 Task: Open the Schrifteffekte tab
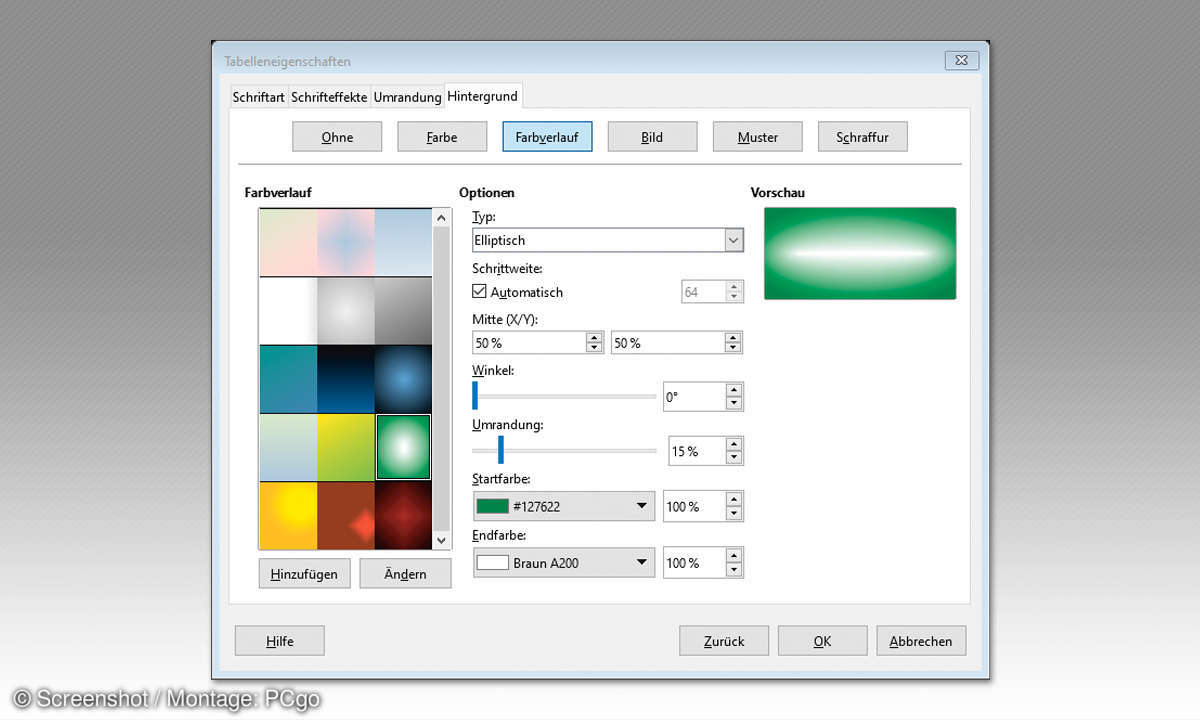click(x=329, y=97)
